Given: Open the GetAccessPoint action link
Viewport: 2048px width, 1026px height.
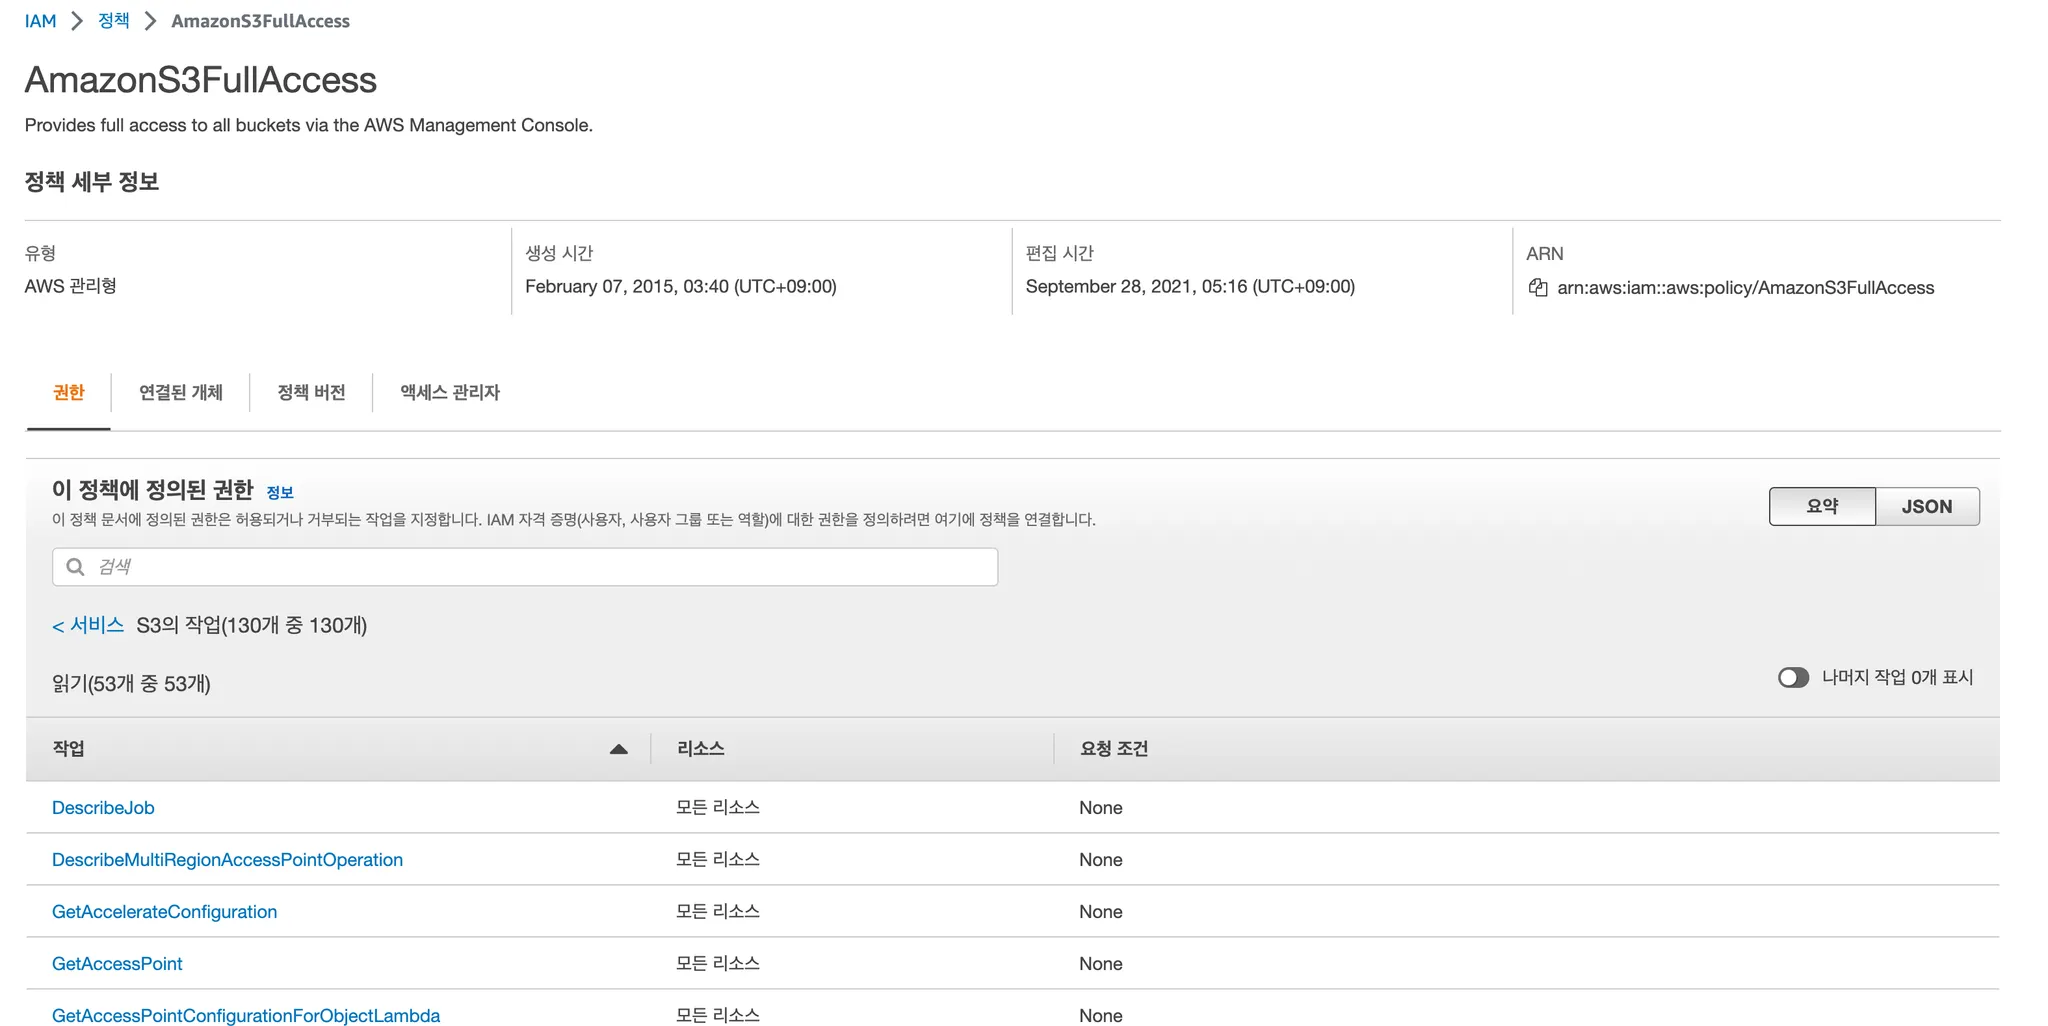Looking at the screenshot, I should tap(117, 964).
